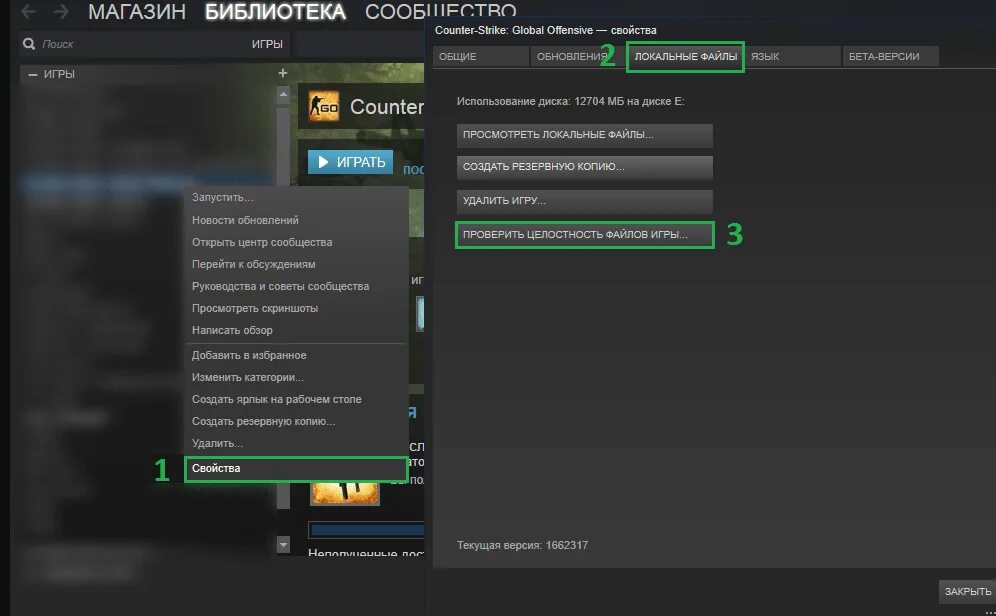Close properties with ЗАКРЫТЬ button
Image resolution: width=996 pixels, height=616 pixels.
tap(967, 591)
